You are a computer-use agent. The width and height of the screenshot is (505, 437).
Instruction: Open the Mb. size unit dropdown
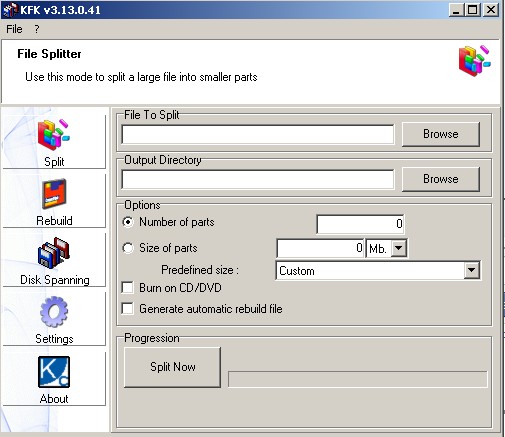(x=399, y=248)
